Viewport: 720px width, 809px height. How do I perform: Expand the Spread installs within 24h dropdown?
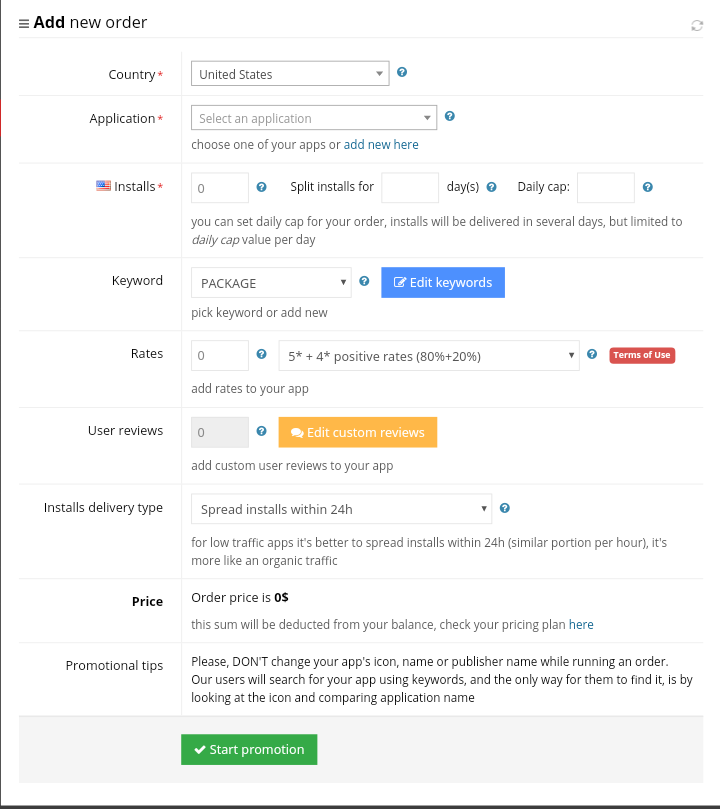click(x=341, y=509)
